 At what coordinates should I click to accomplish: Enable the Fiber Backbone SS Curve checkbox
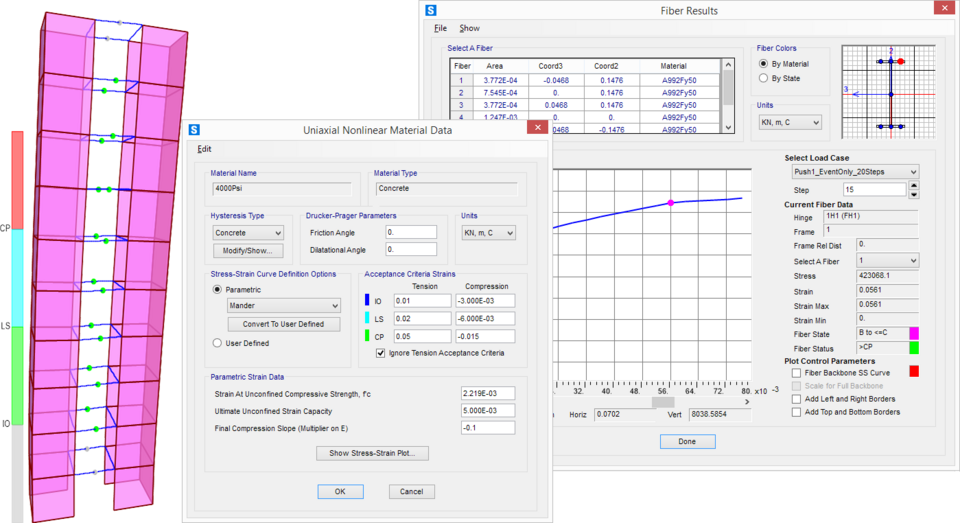[795, 372]
